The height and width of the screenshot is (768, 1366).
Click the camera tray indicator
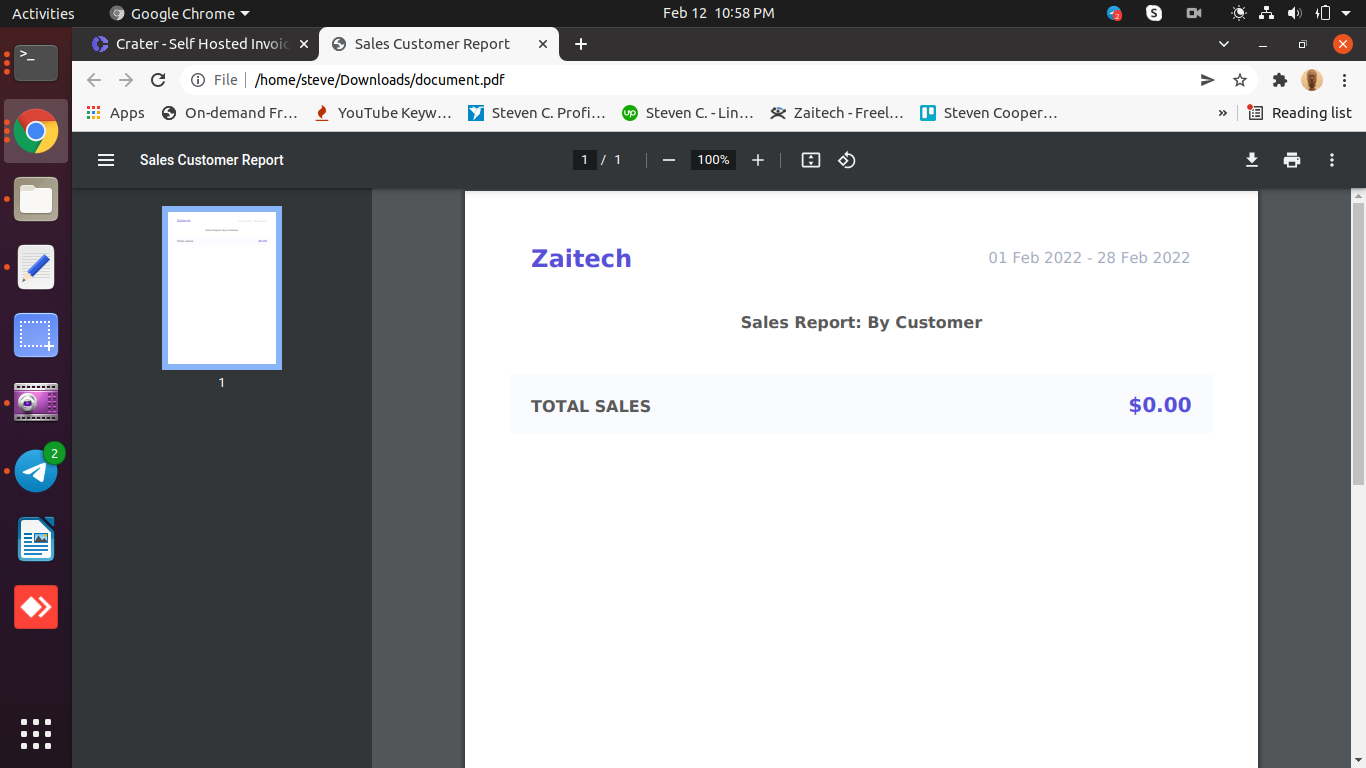coord(1193,13)
